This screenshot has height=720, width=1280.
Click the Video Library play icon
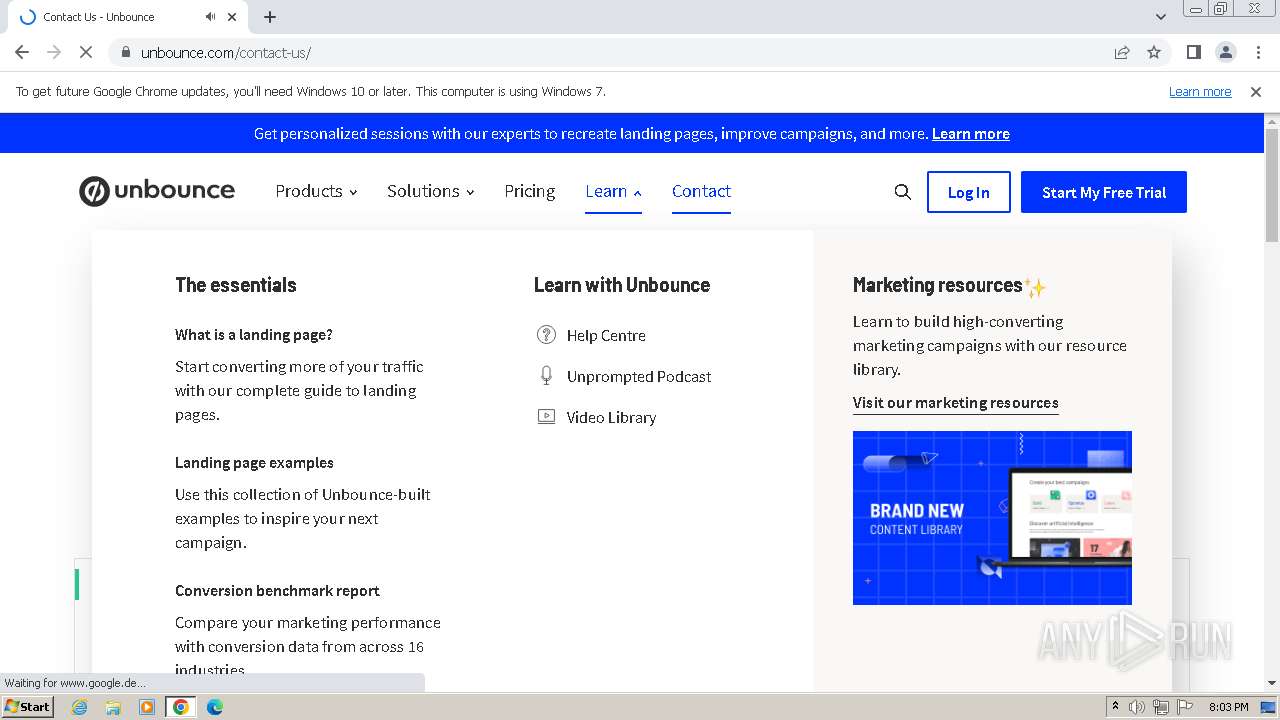click(546, 417)
